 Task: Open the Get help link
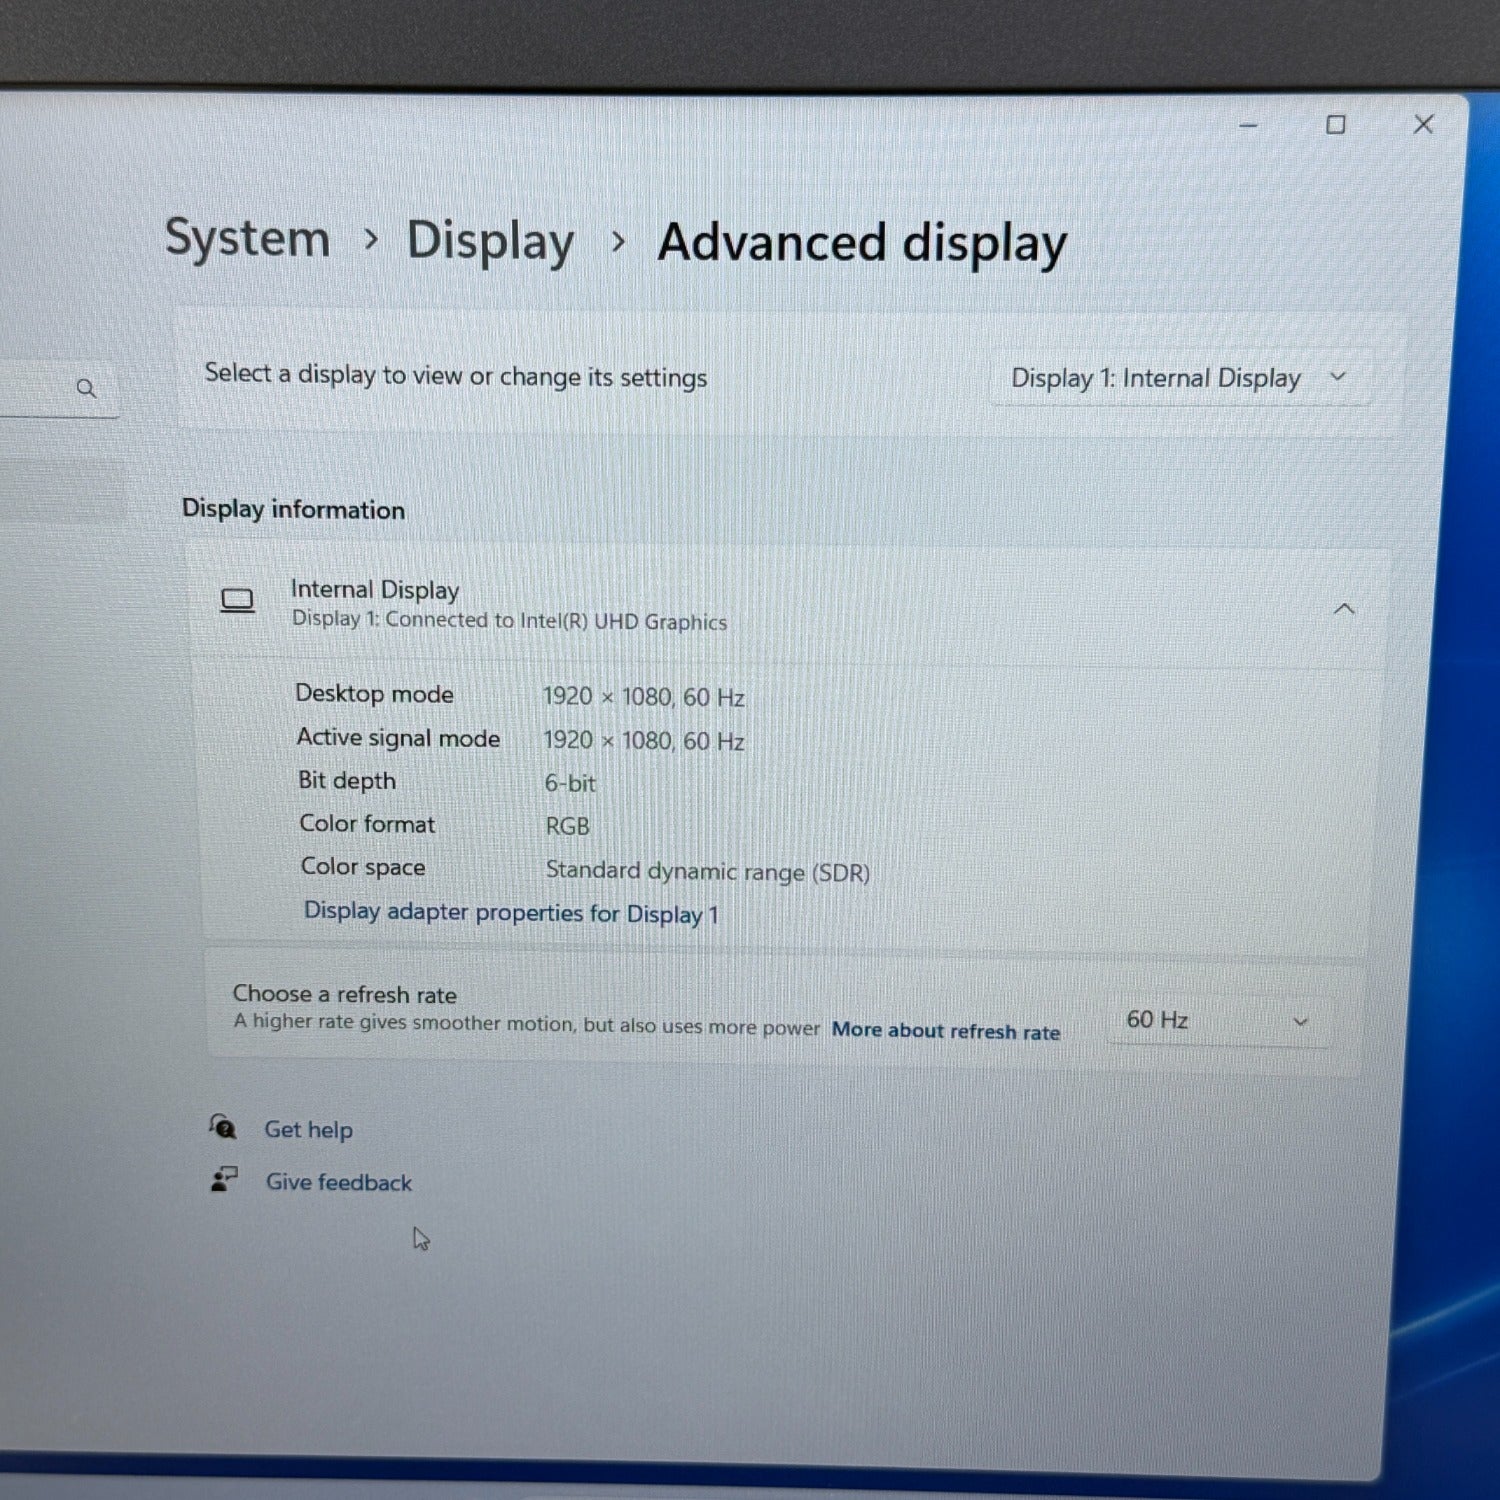coord(308,1130)
